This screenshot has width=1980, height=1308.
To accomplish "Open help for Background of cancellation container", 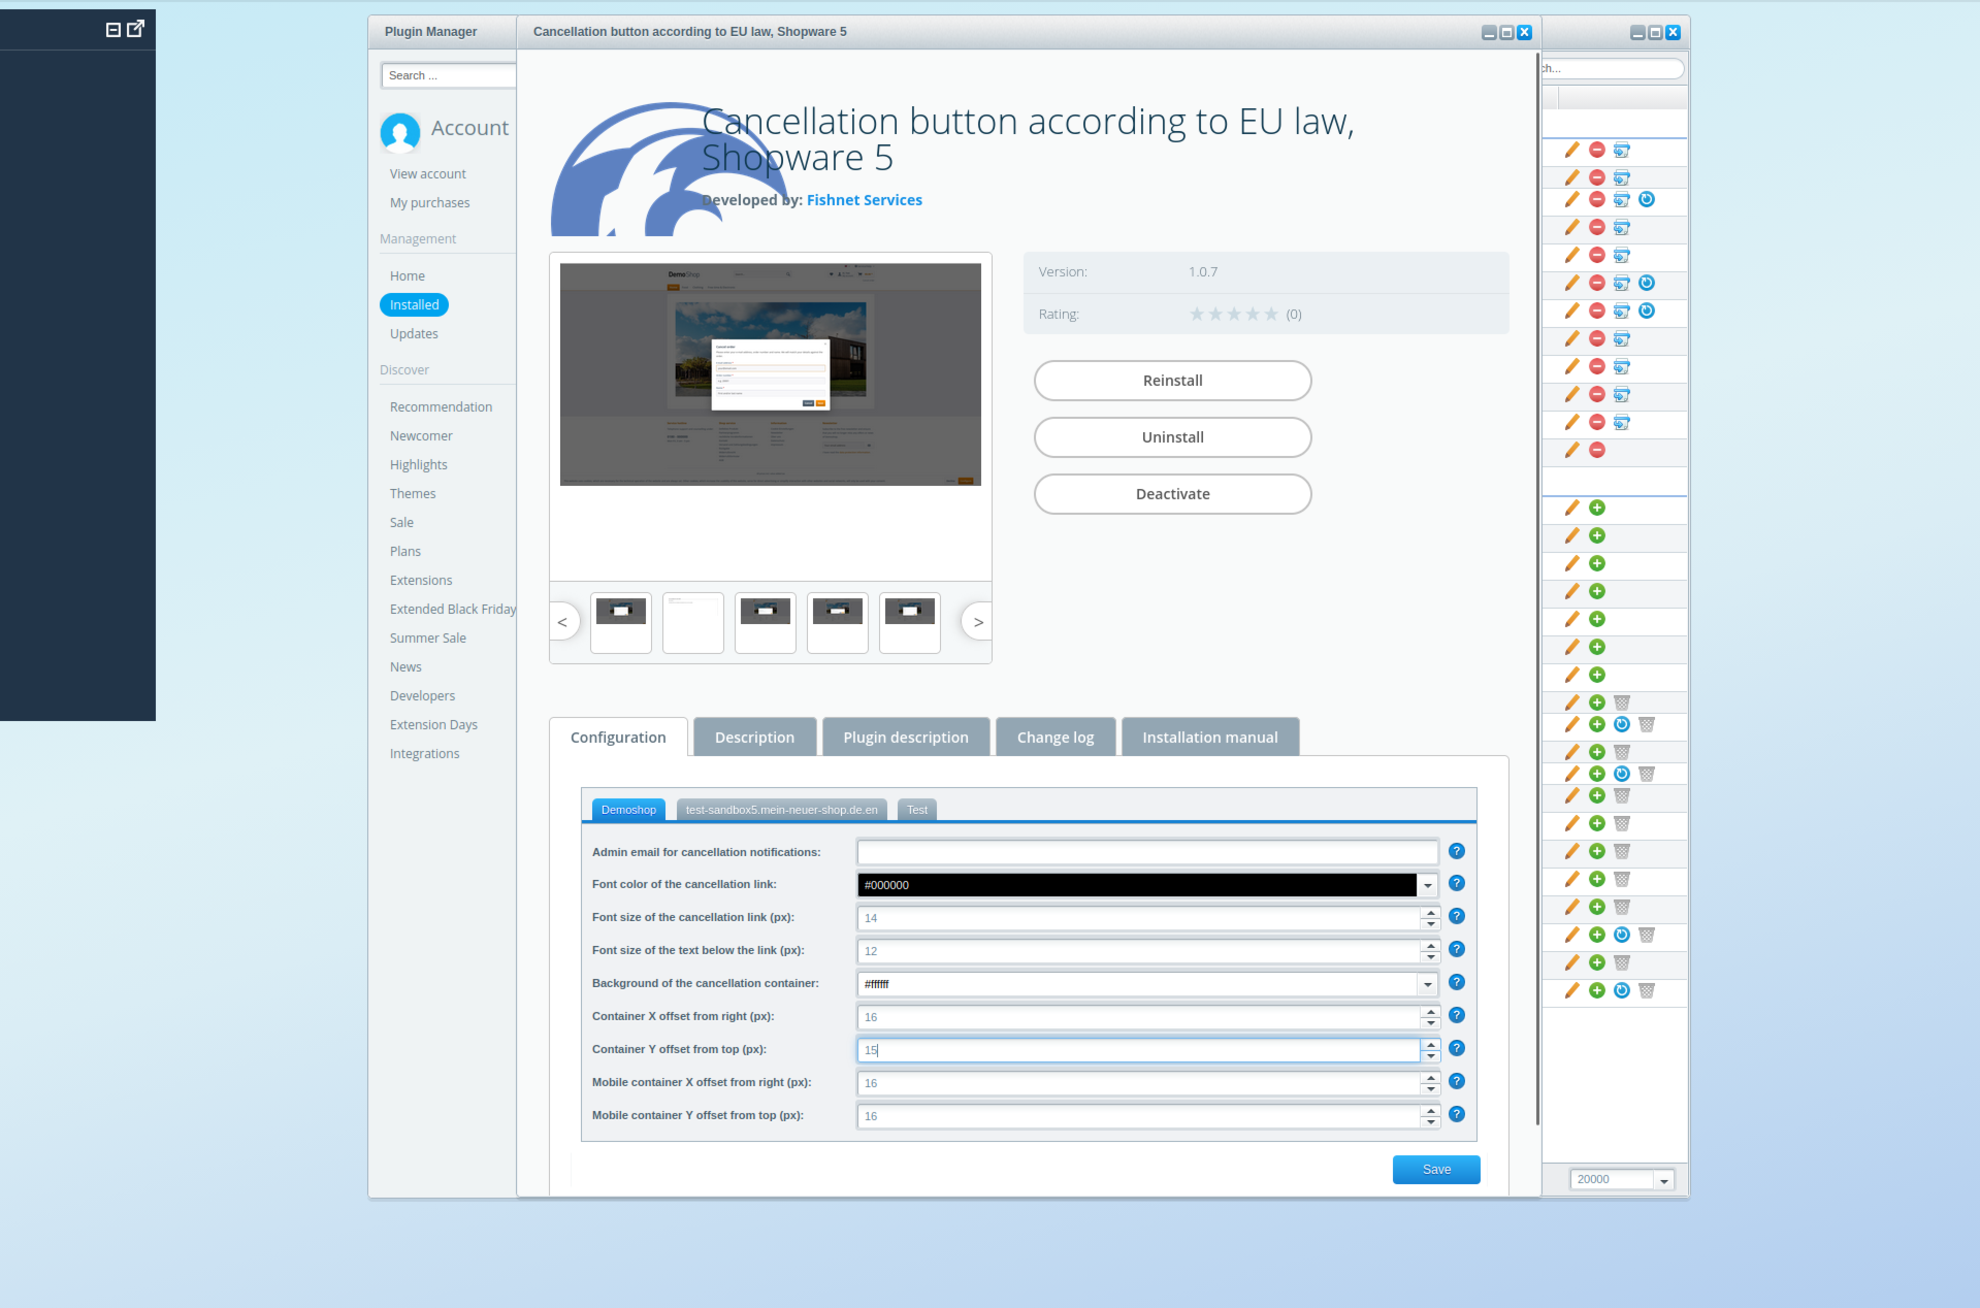I will [x=1456, y=983].
